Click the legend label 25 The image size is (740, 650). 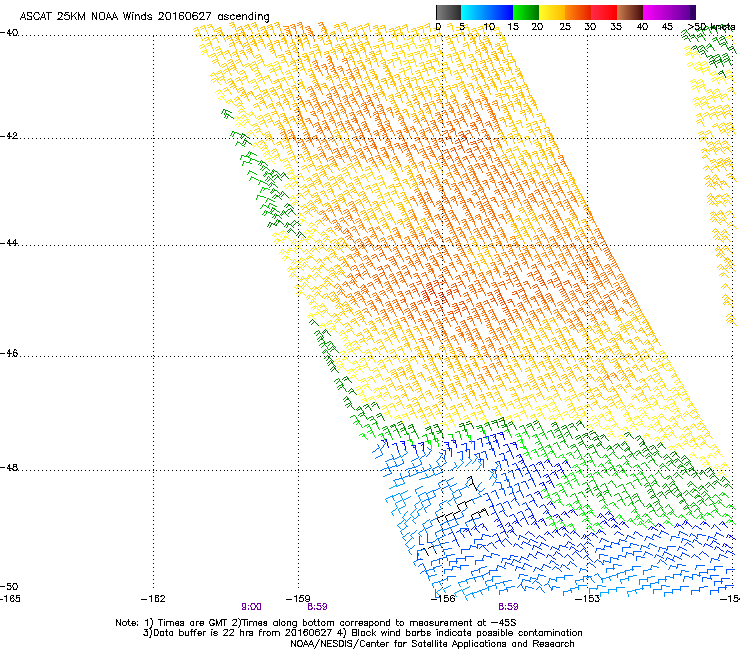click(x=565, y=26)
